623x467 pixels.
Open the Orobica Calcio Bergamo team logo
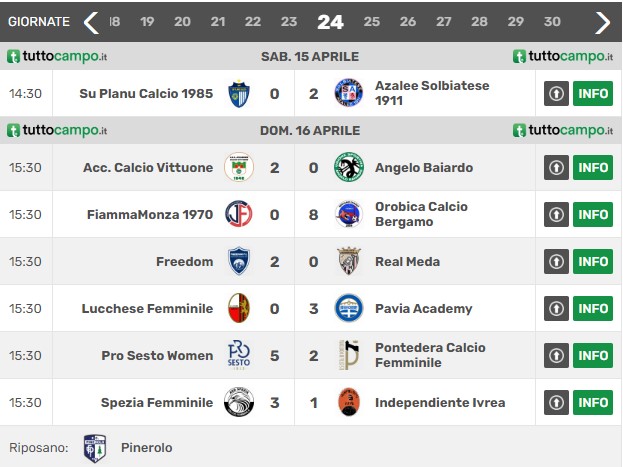(348, 214)
